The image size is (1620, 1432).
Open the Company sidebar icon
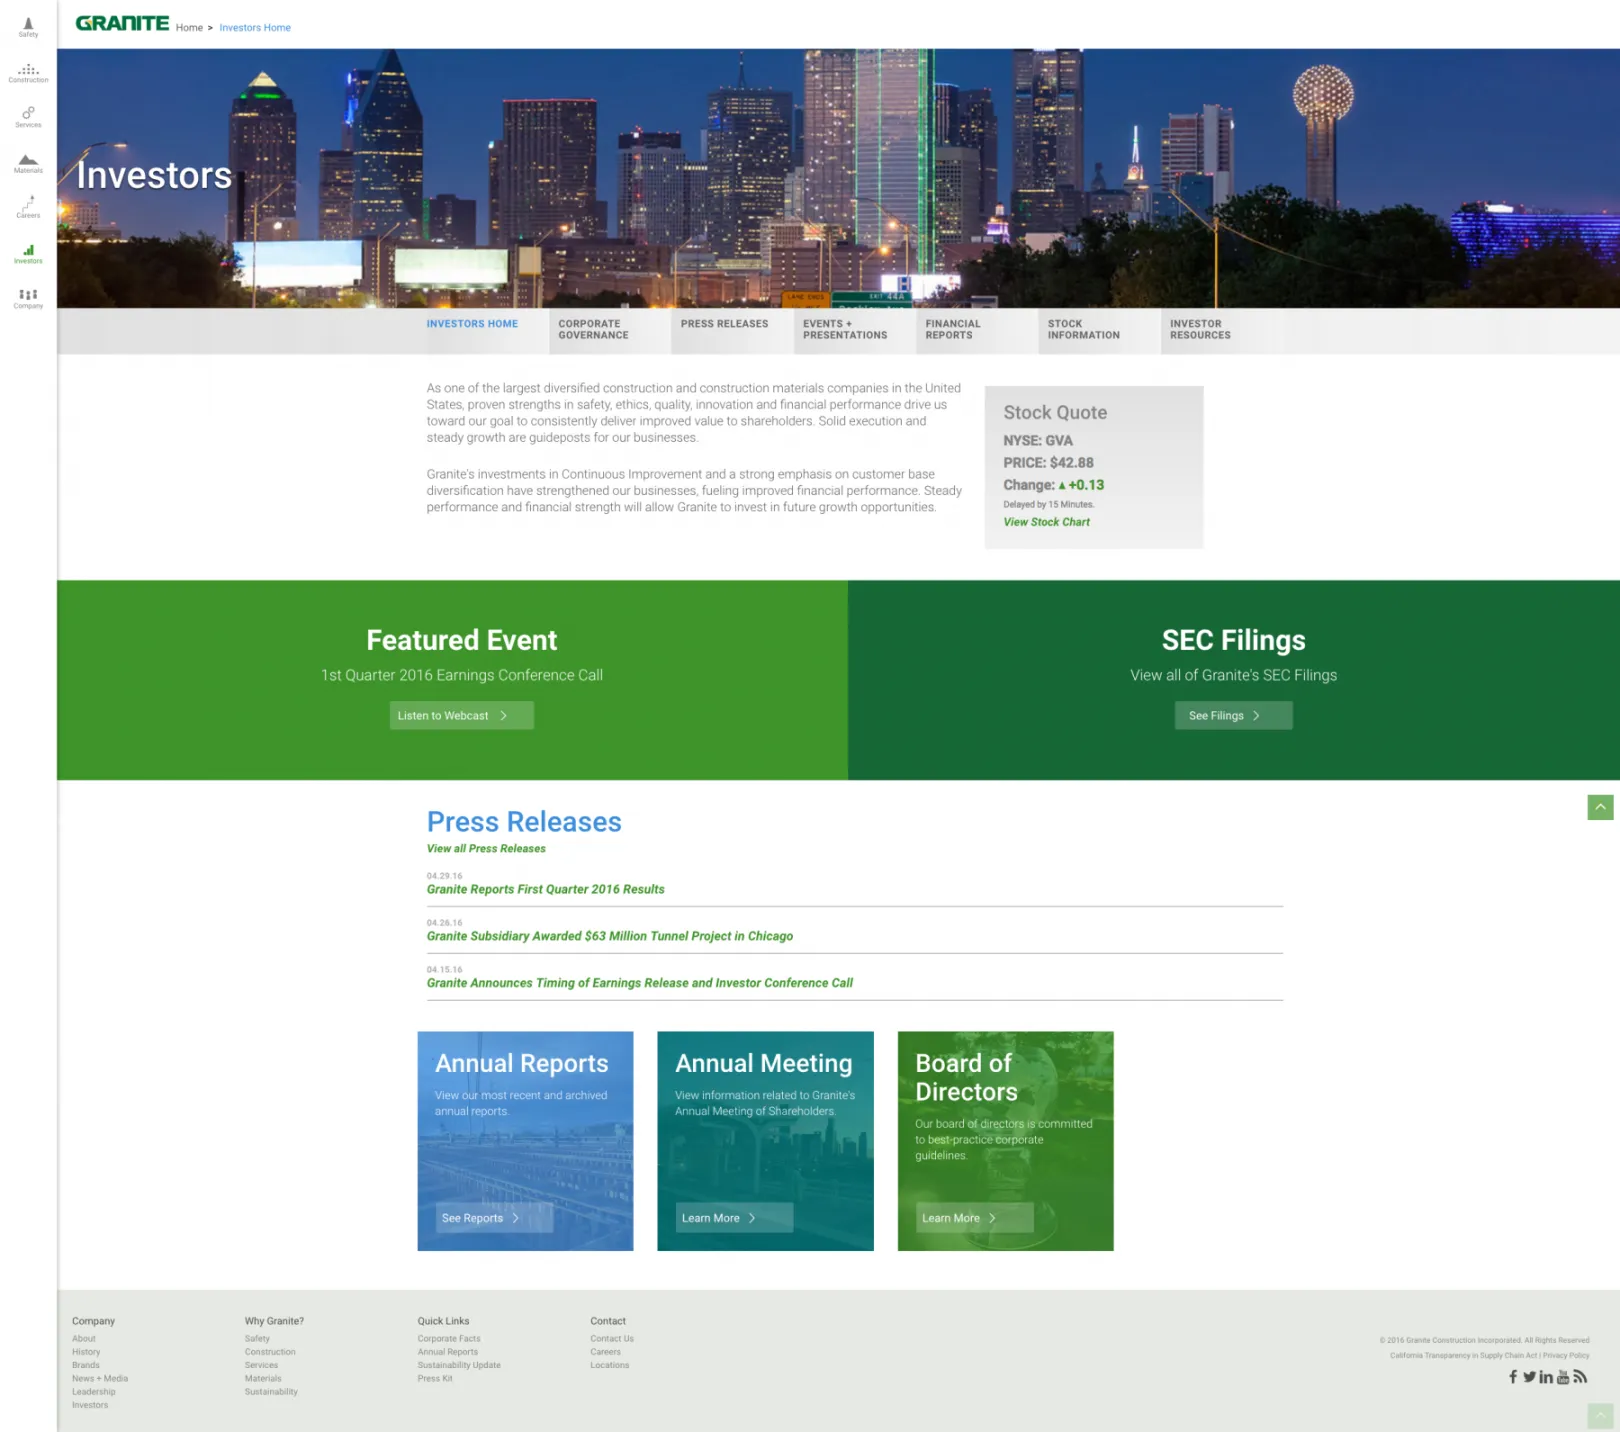pyautogui.click(x=28, y=298)
